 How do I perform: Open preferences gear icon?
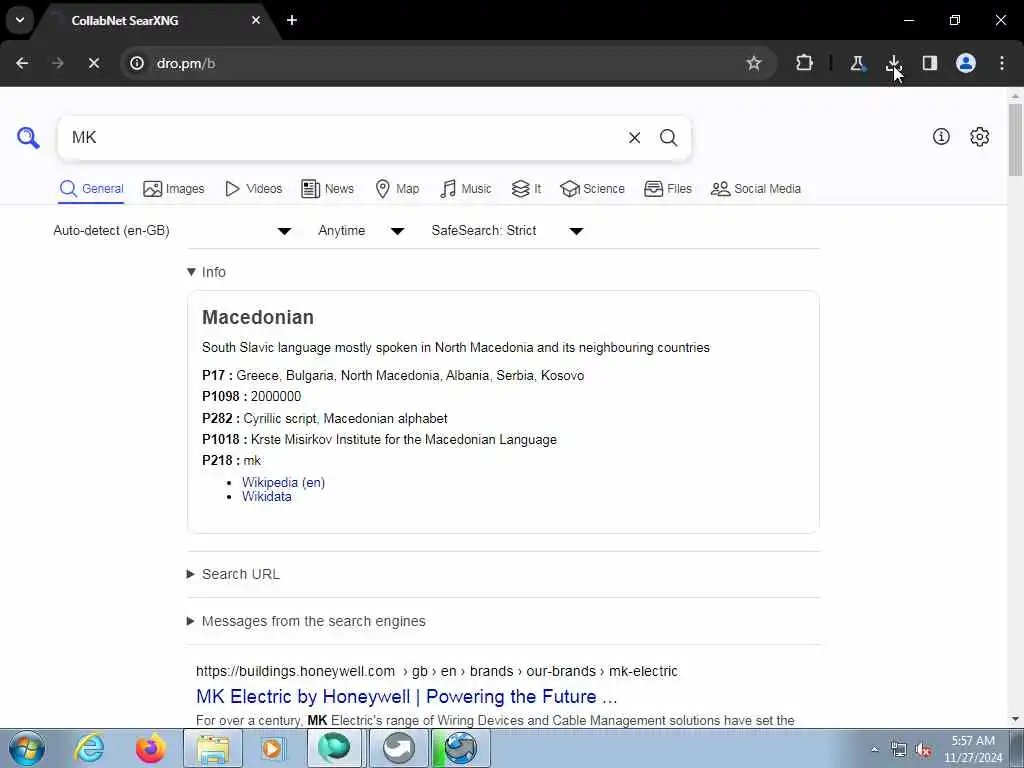(x=979, y=136)
